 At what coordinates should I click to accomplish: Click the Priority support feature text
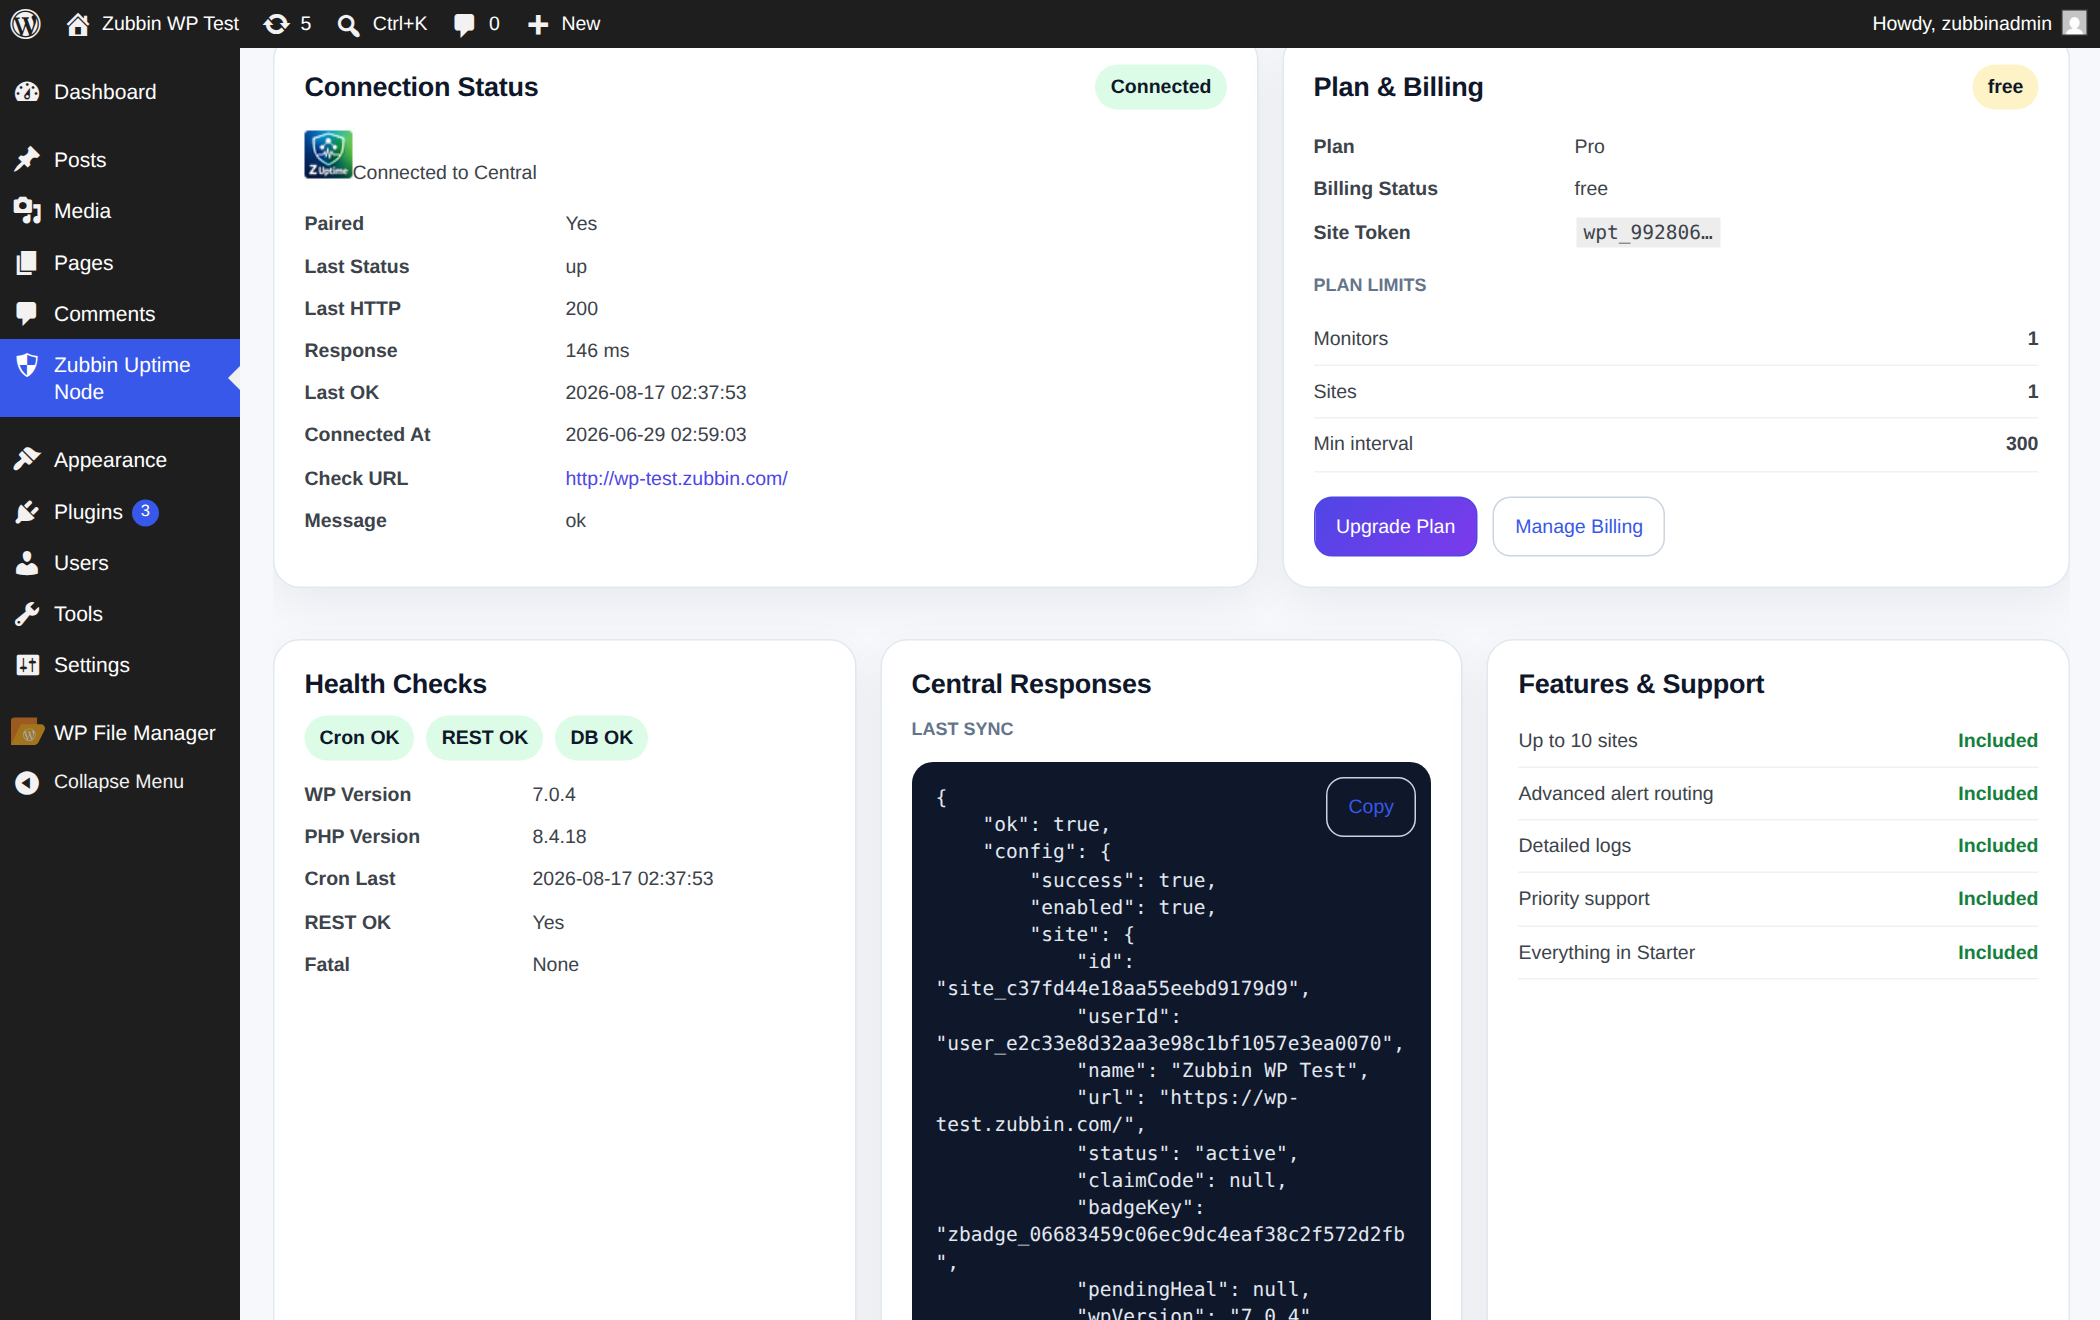1584,899
